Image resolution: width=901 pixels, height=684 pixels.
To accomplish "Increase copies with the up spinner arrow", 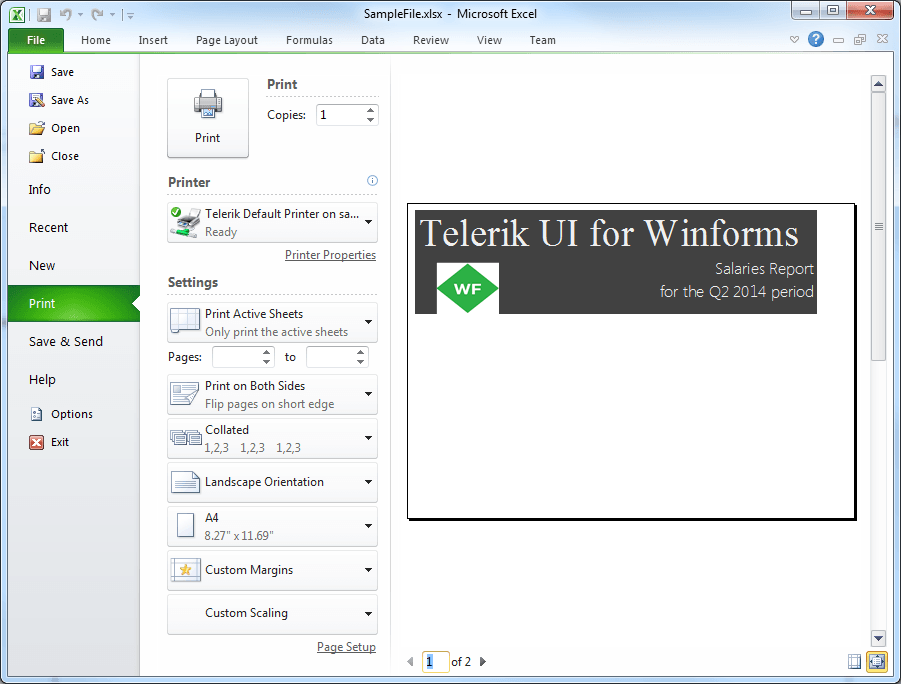I will (371, 110).
